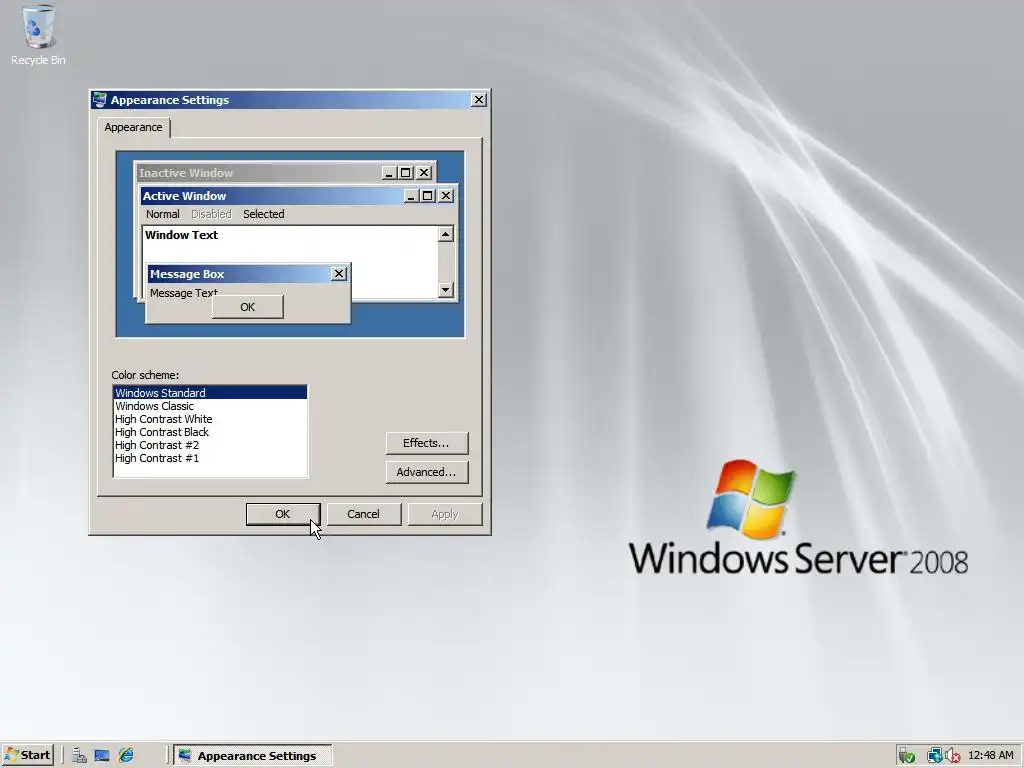Pick High Contrast Black scheme
The width and height of the screenshot is (1024, 768).
click(210, 432)
